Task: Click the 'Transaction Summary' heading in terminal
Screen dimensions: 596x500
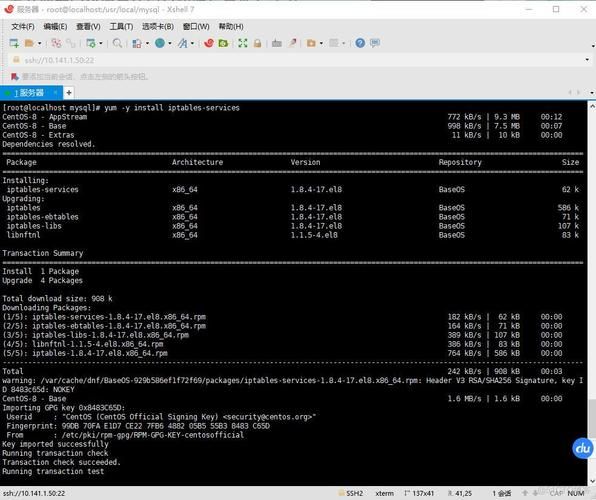Action: pos(43,253)
